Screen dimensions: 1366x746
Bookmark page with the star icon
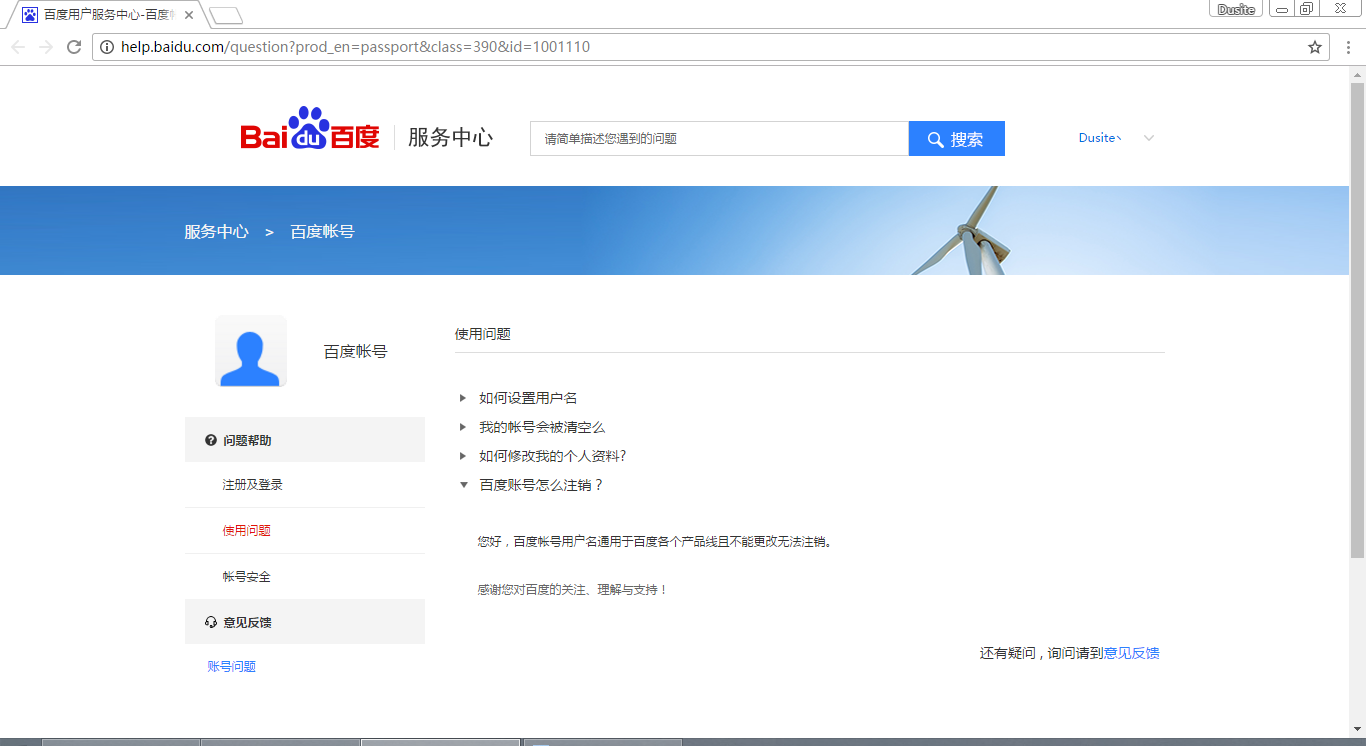[1315, 47]
